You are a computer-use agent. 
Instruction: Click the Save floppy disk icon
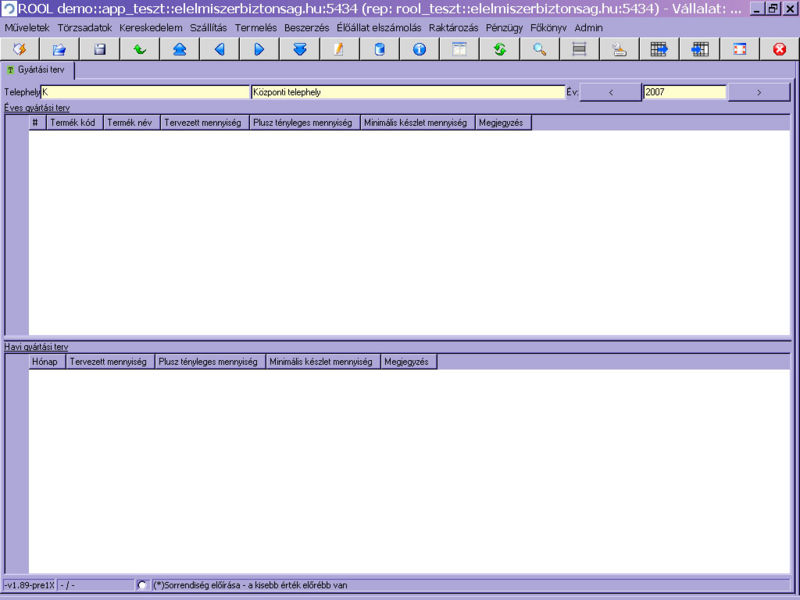click(x=99, y=49)
